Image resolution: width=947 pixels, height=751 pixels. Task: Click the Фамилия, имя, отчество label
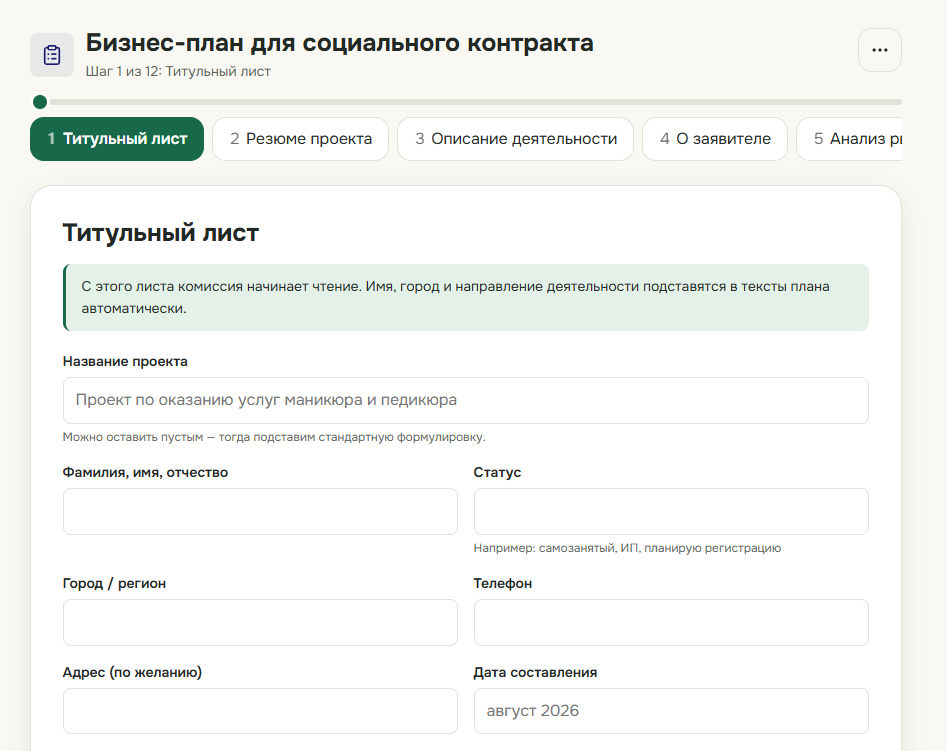146,472
